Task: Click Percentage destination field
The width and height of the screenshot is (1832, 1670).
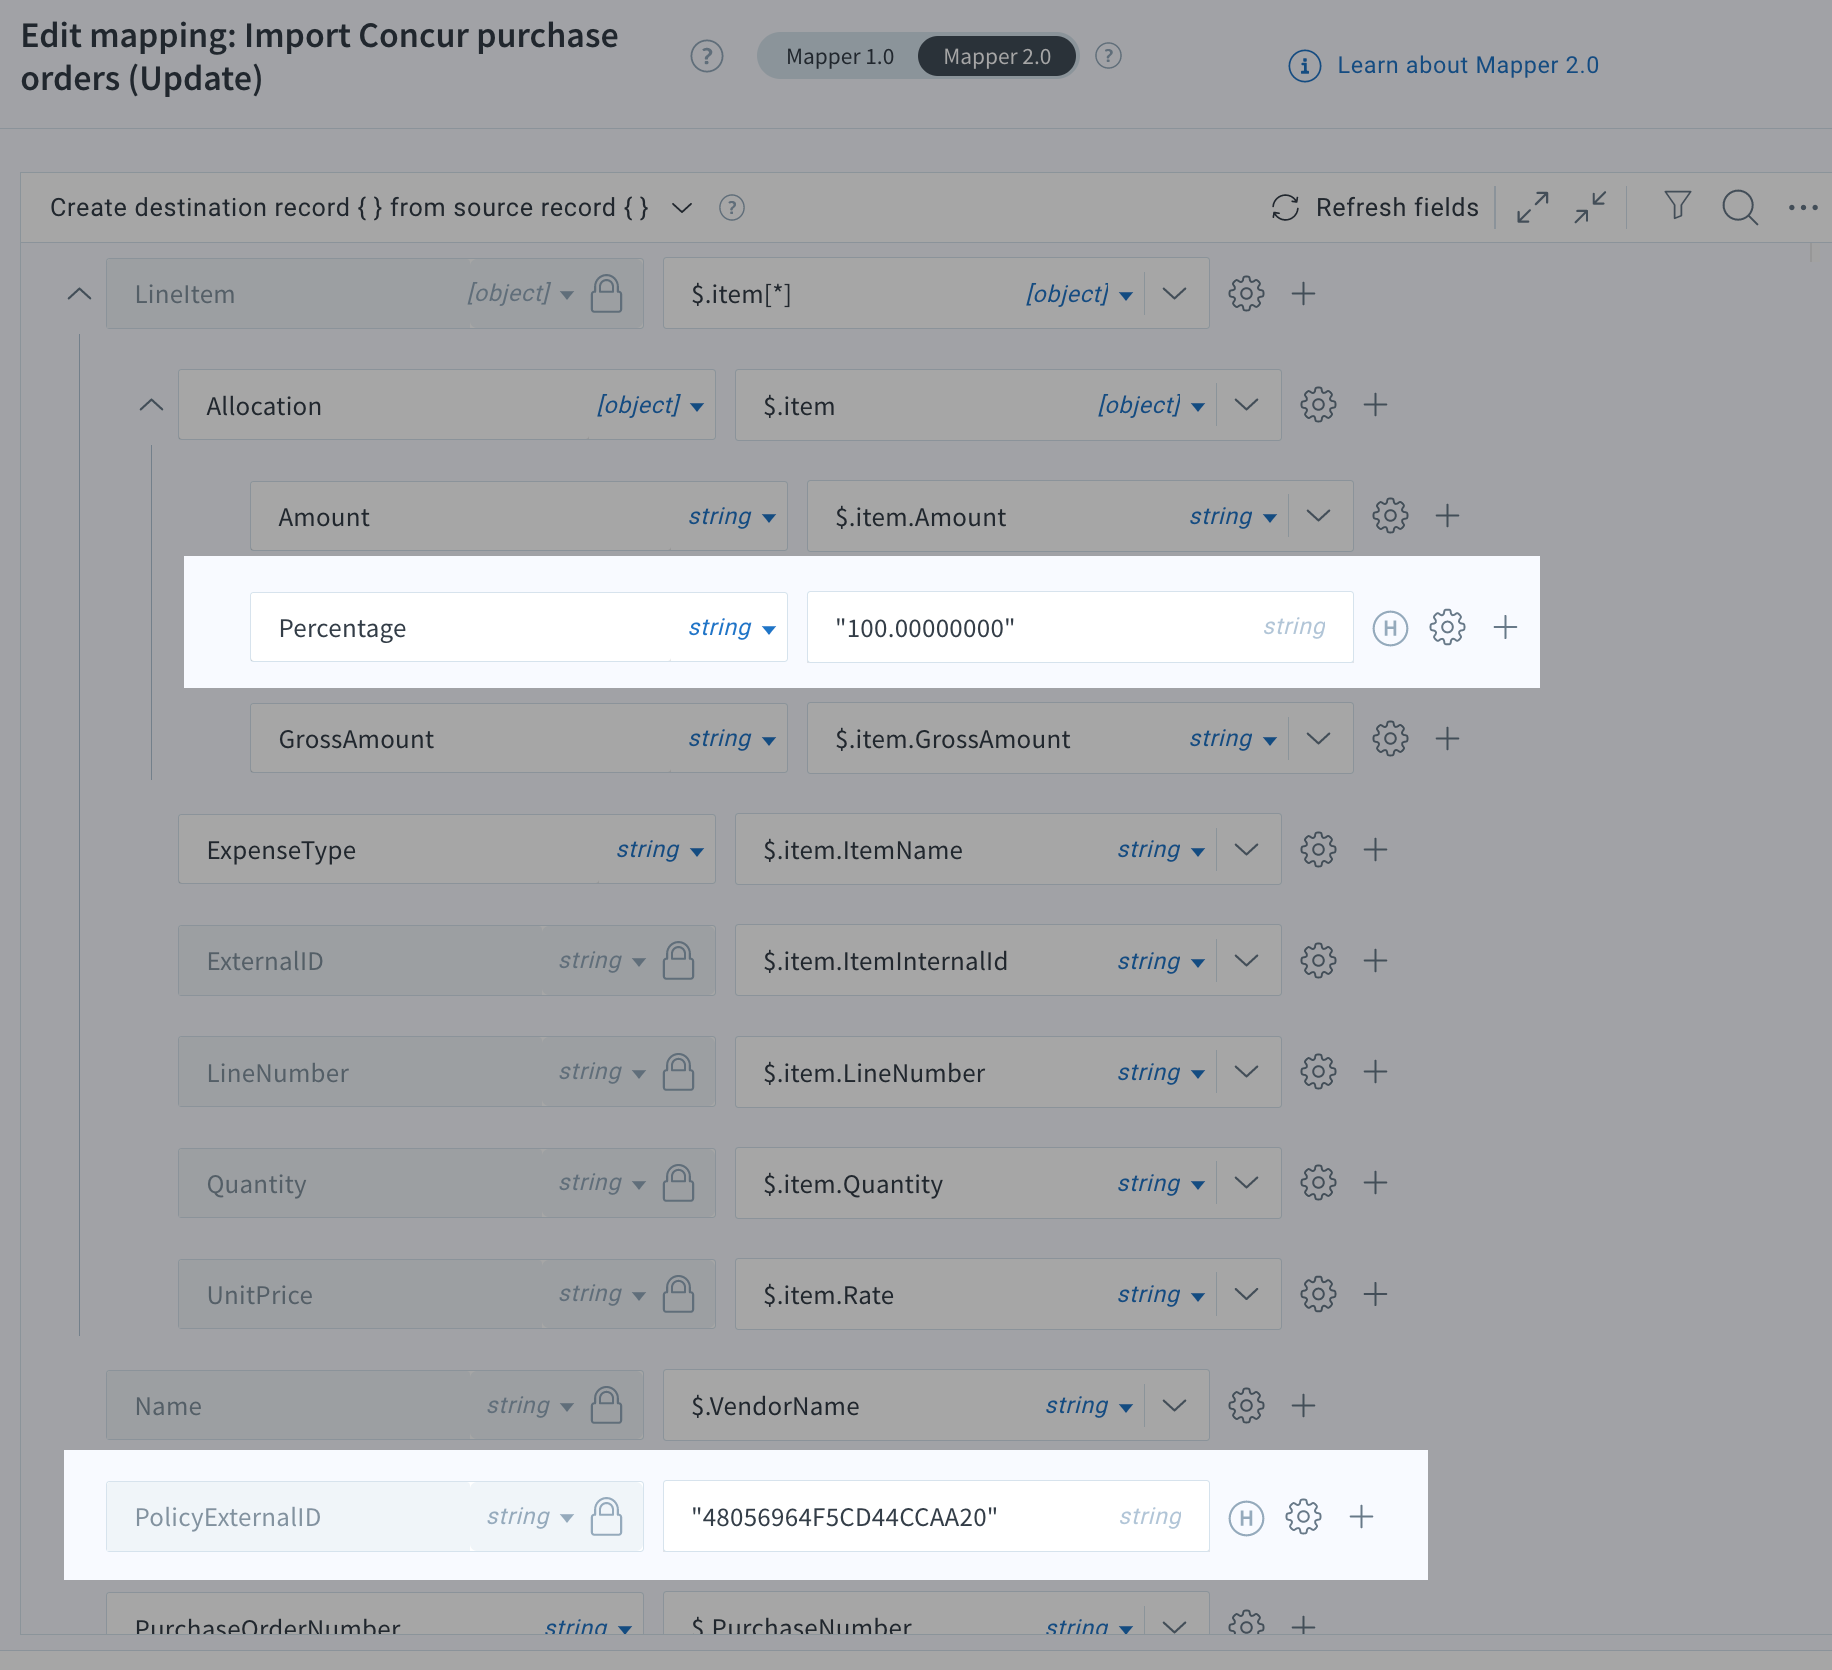Action: (x=519, y=627)
